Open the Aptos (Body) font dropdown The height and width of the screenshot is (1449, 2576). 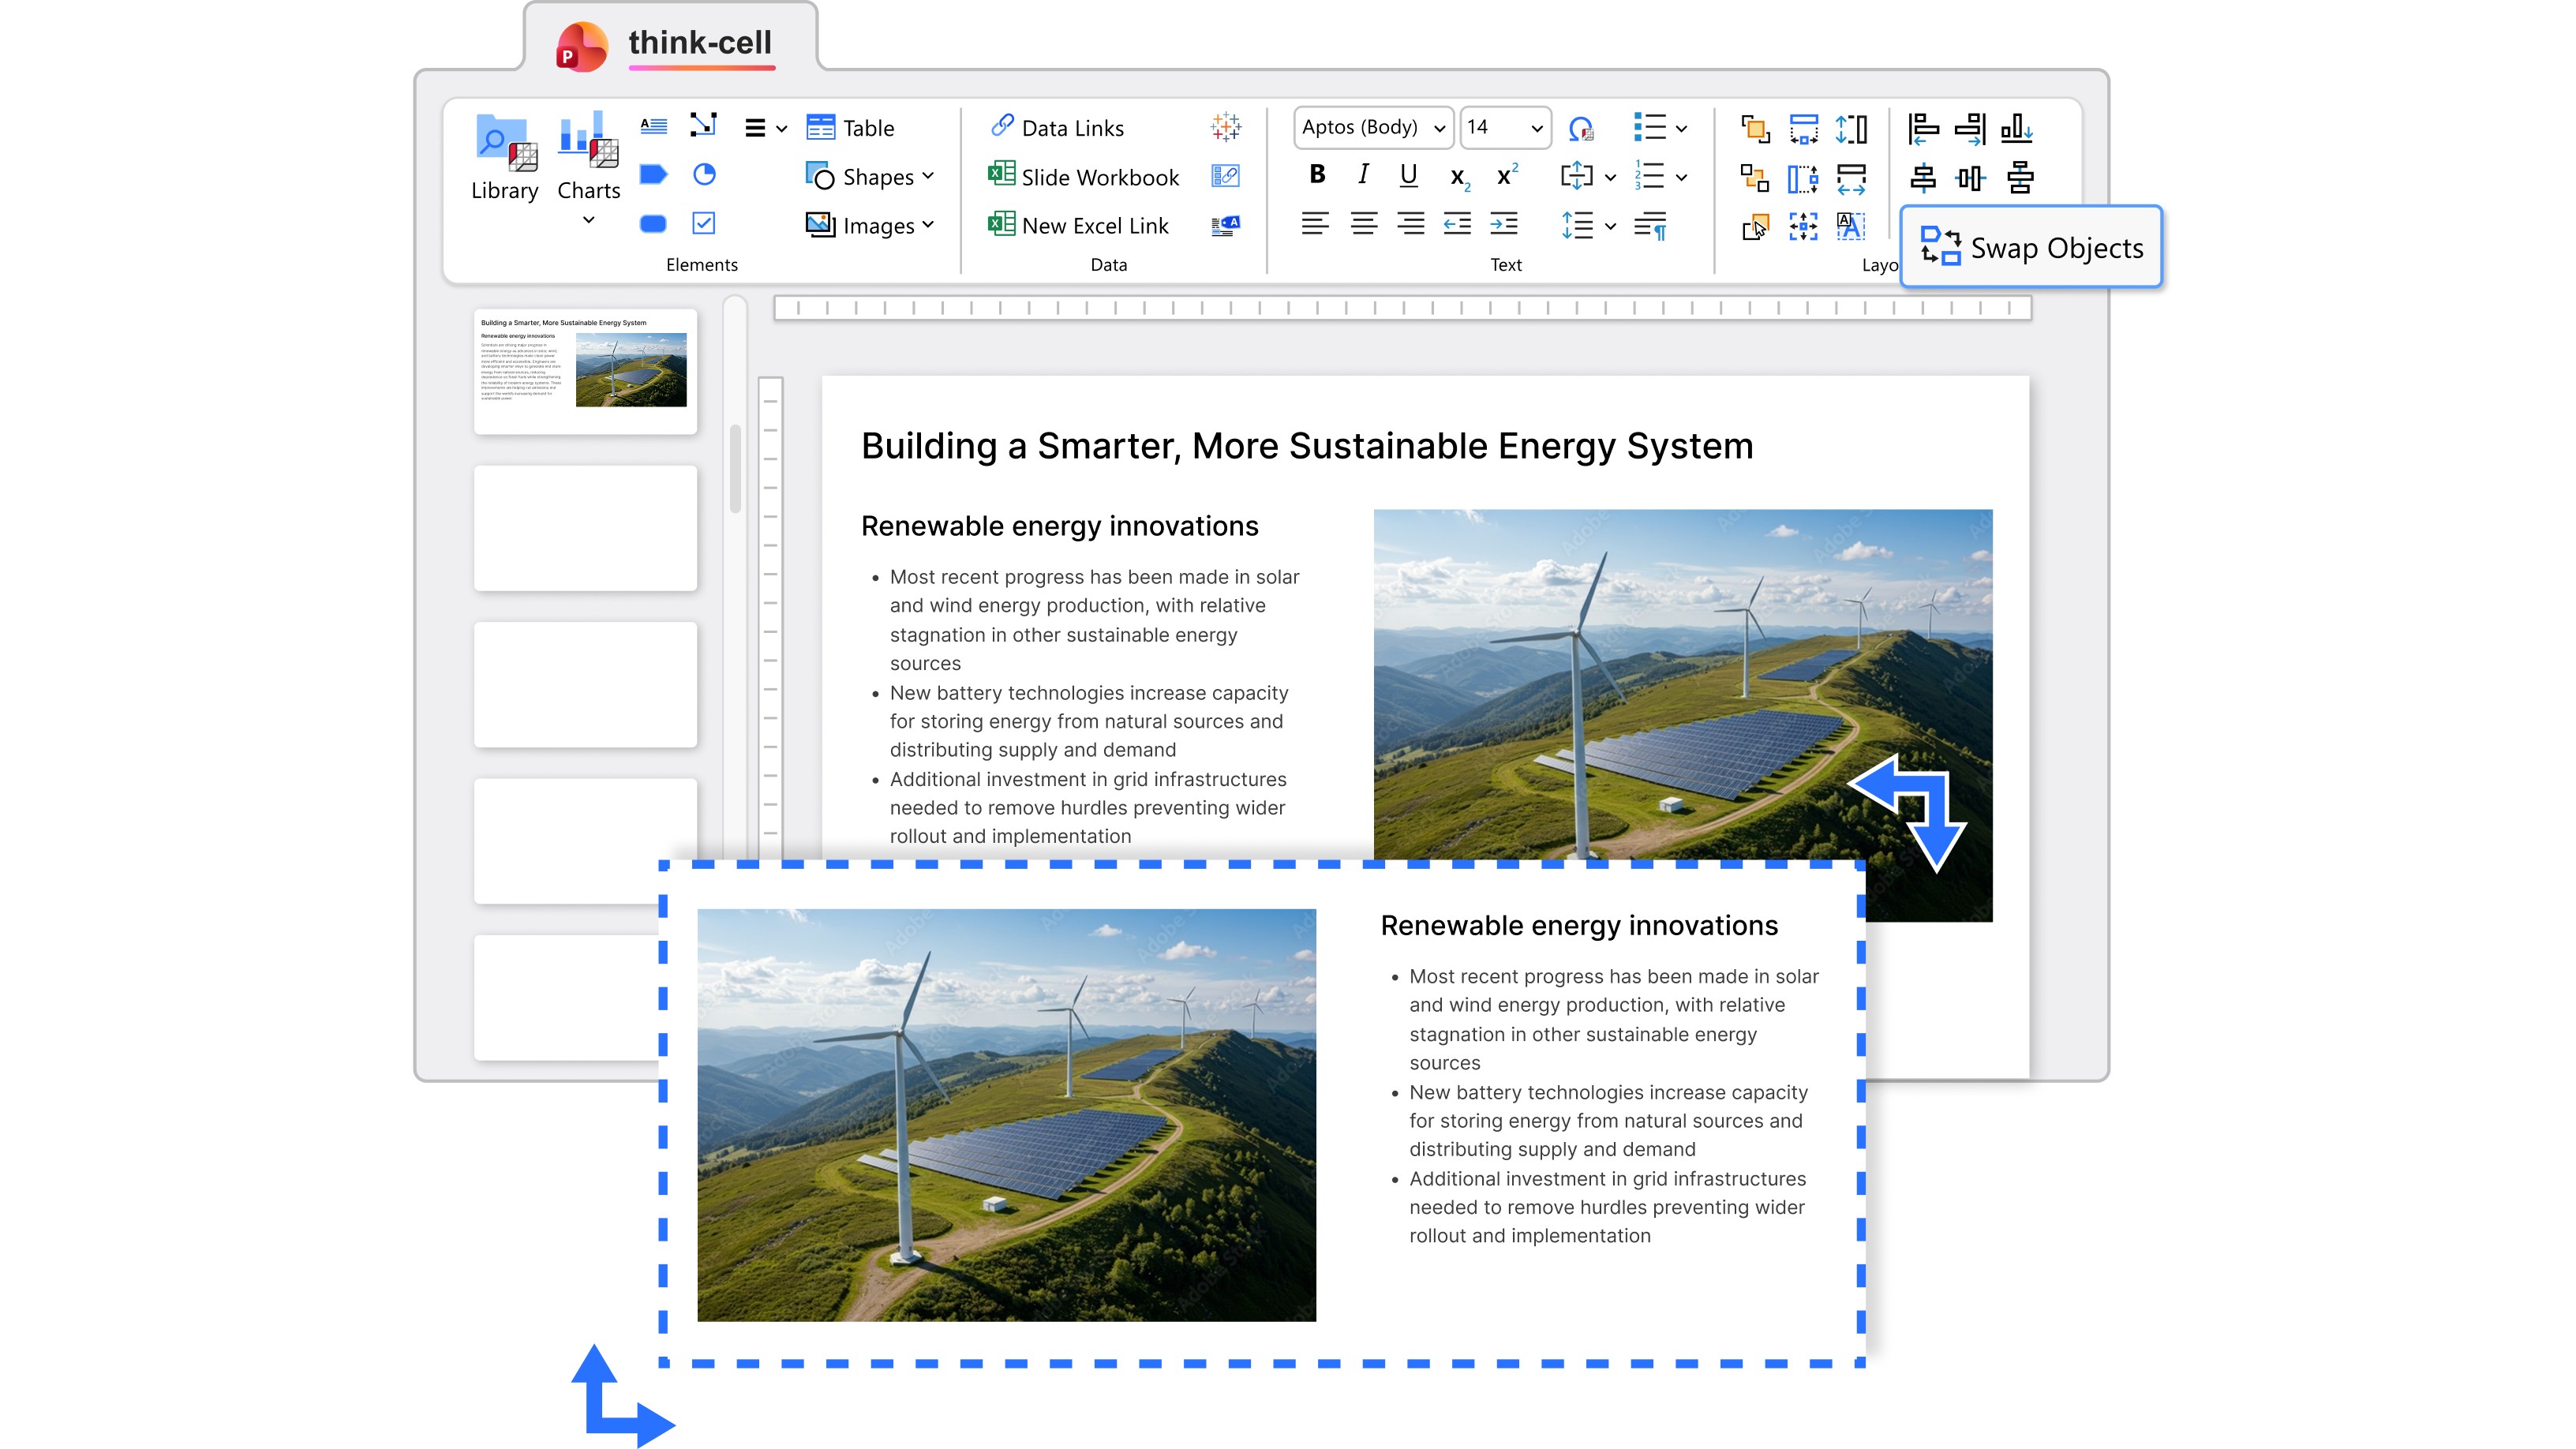tap(1373, 127)
